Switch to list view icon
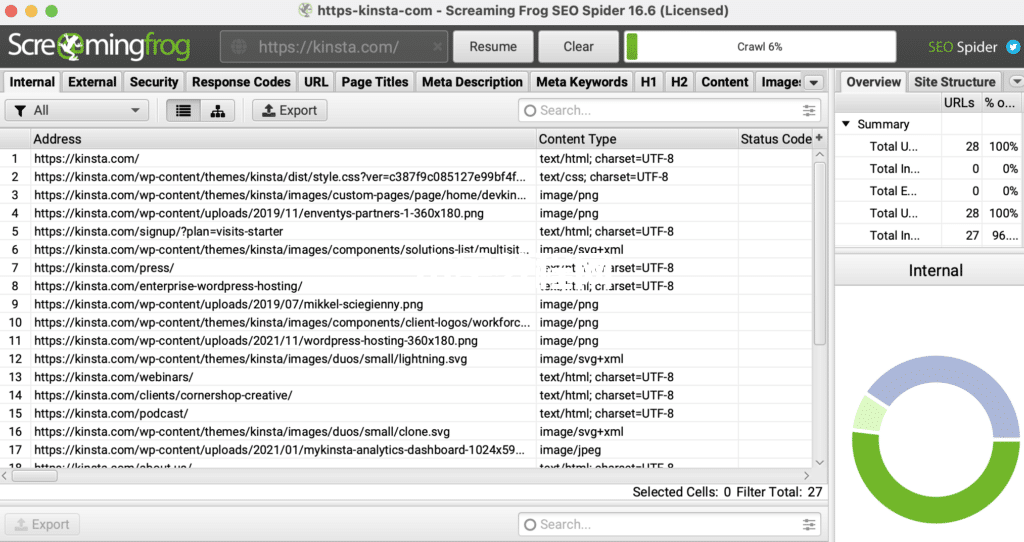Image resolution: width=1024 pixels, height=542 pixels. [184, 110]
